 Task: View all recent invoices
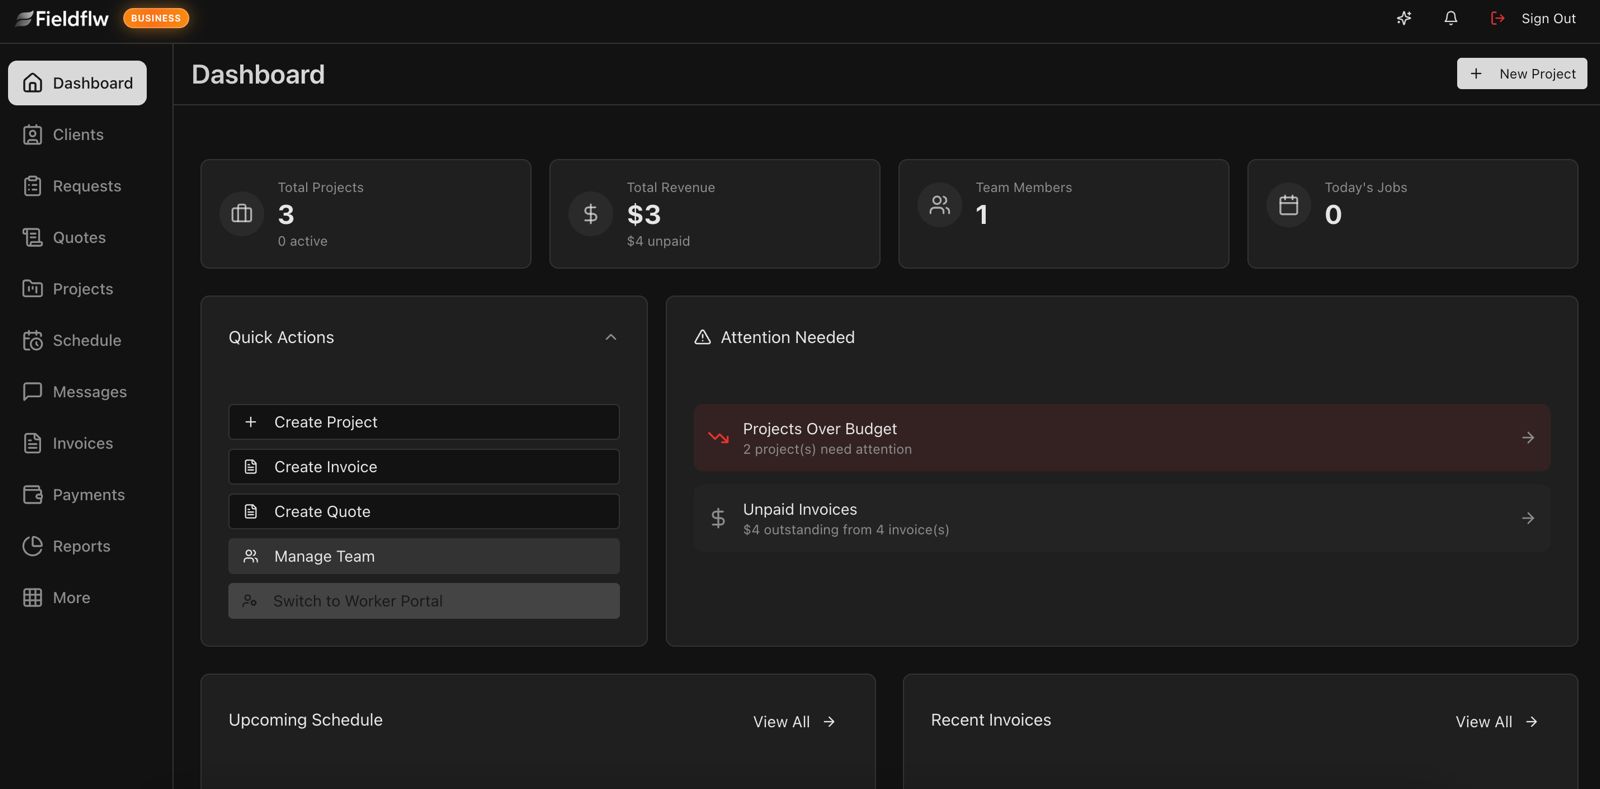click(1496, 722)
